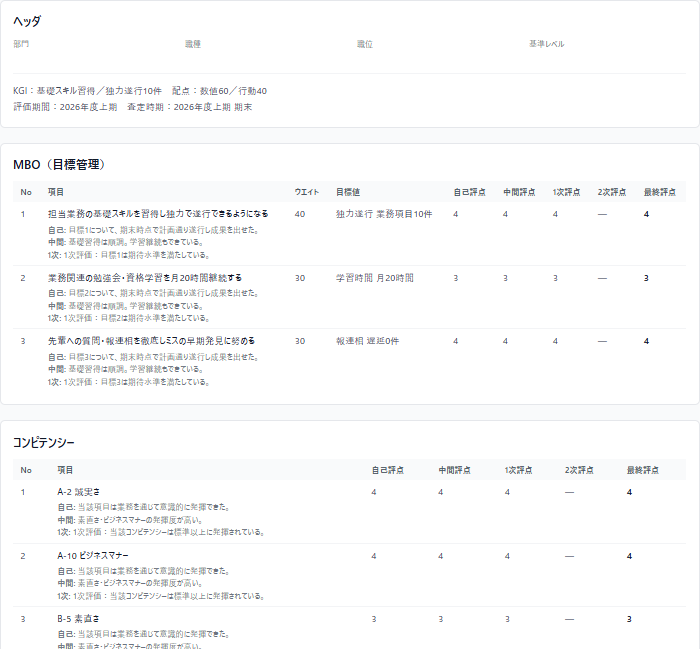Click final score 4 in MBO row 1
This screenshot has width=700, height=649.
646,214
